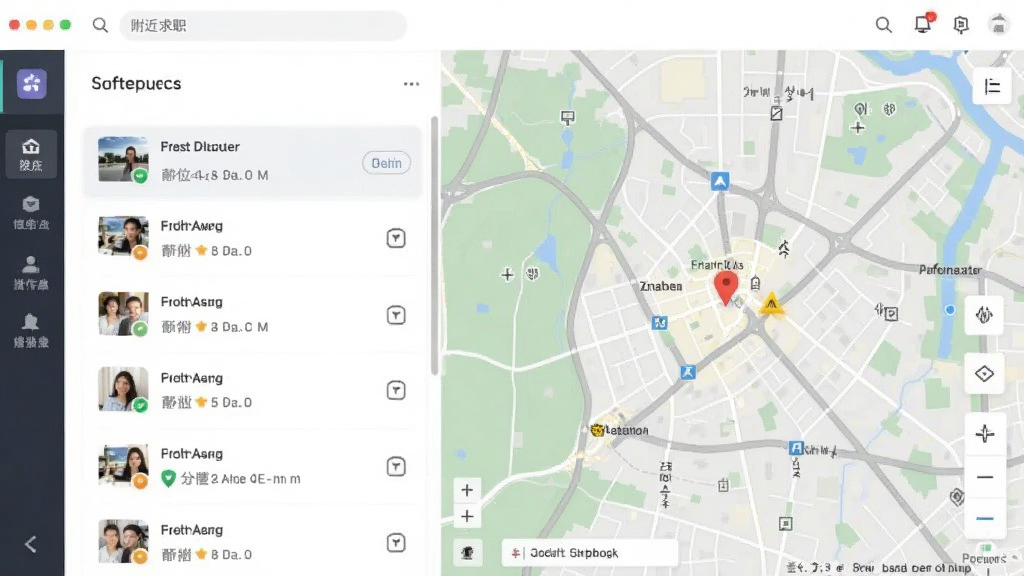
Task: Click the search magnifier beside the search field
Action: (x=100, y=25)
